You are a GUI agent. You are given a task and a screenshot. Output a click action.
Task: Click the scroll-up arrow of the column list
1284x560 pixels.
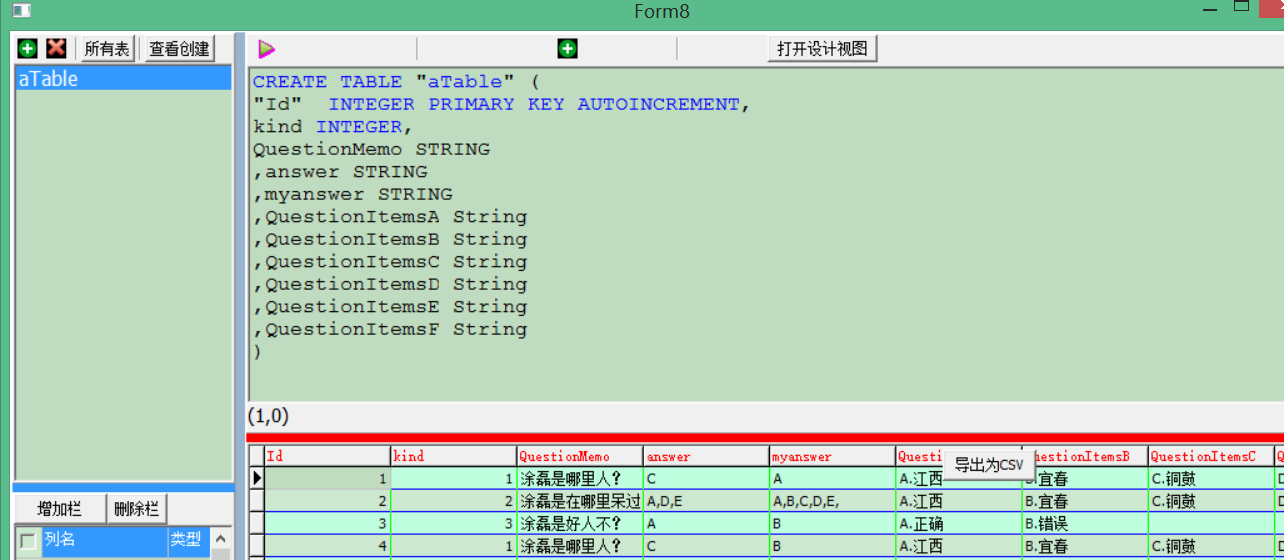[x=221, y=539]
